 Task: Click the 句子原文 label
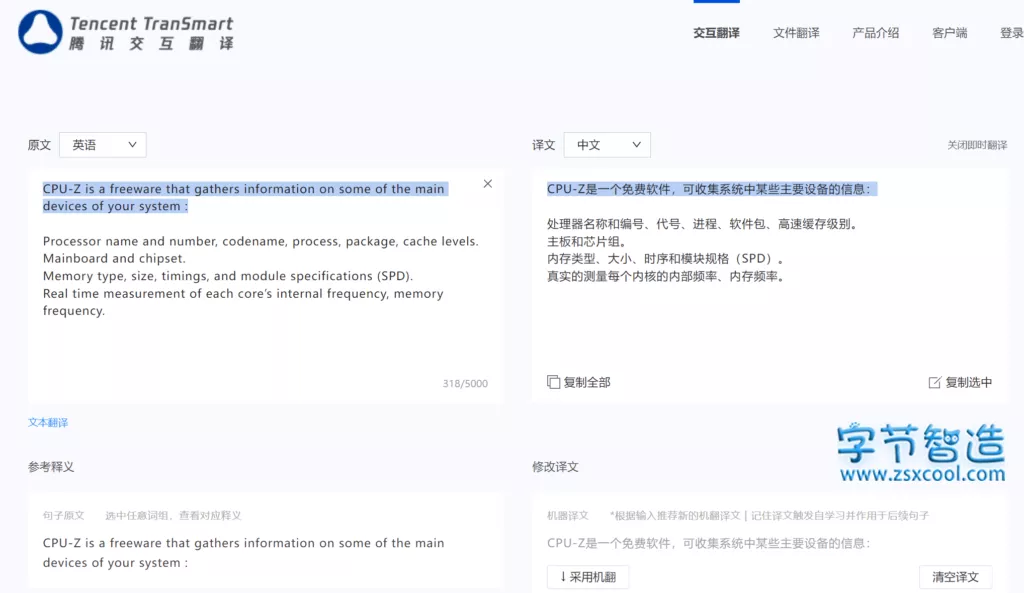(x=63, y=515)
